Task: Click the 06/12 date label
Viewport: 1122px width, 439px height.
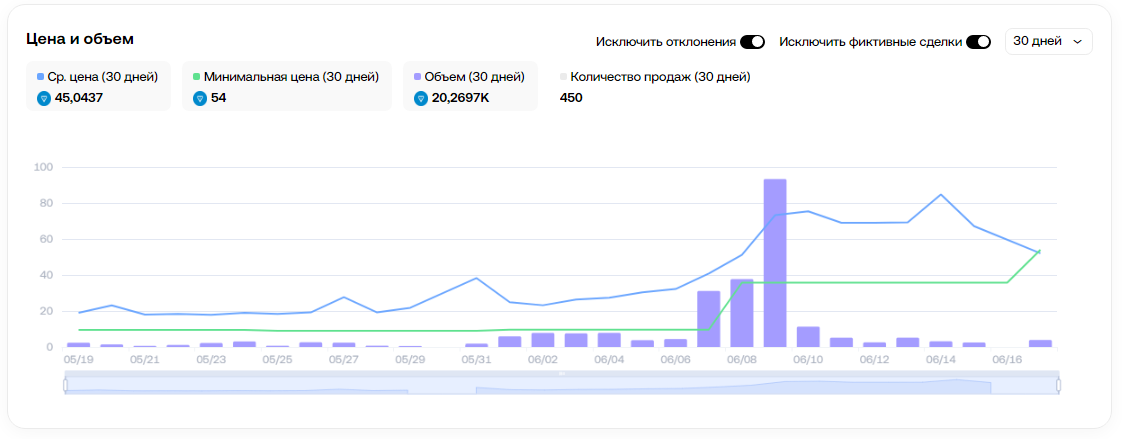Action: point(874,359)
